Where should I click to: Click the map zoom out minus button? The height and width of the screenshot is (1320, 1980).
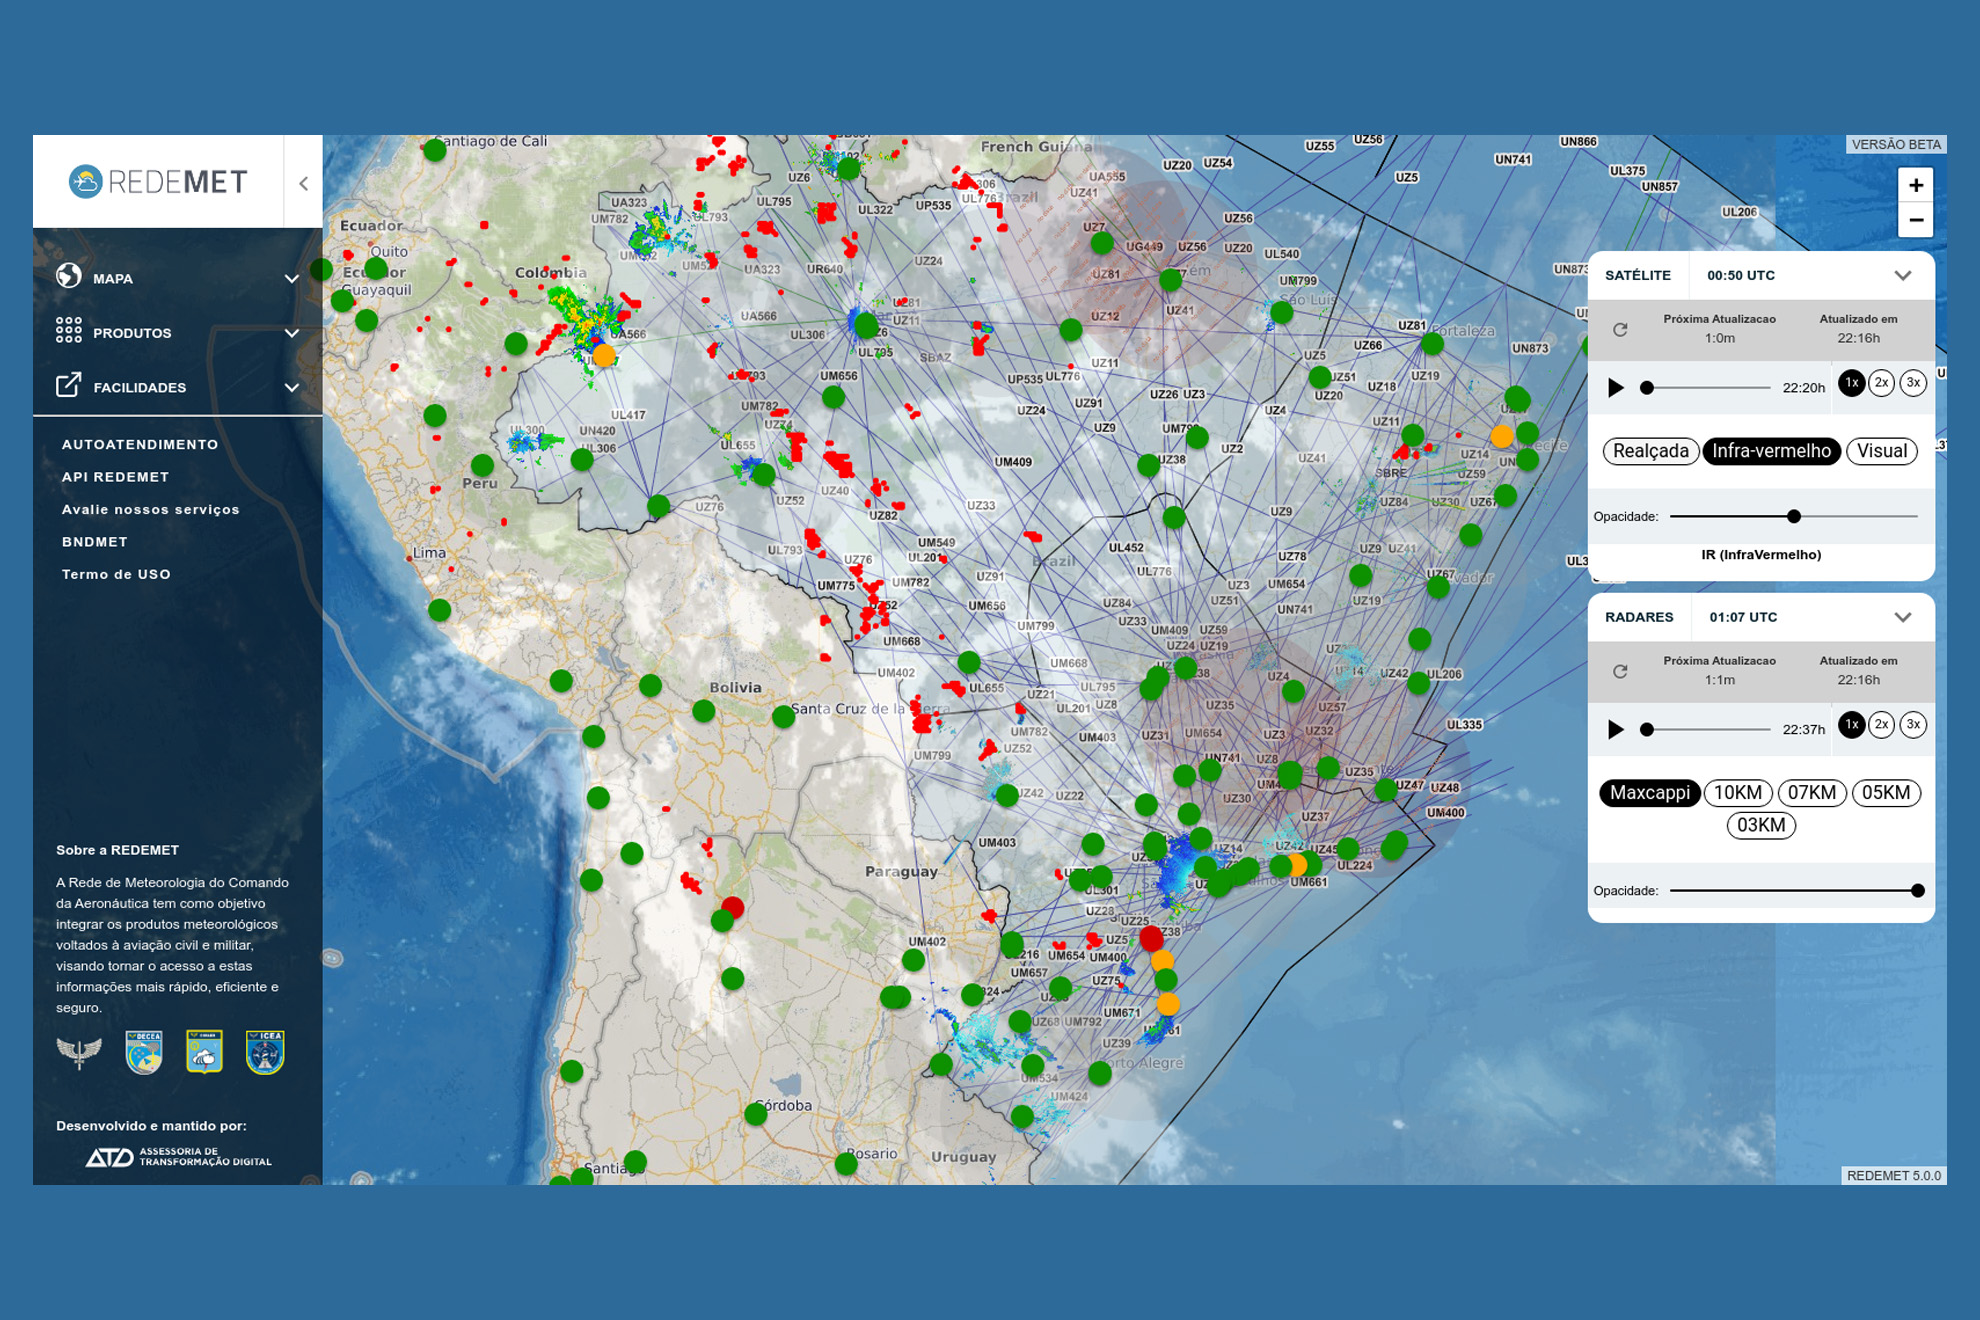(1915, 220)
